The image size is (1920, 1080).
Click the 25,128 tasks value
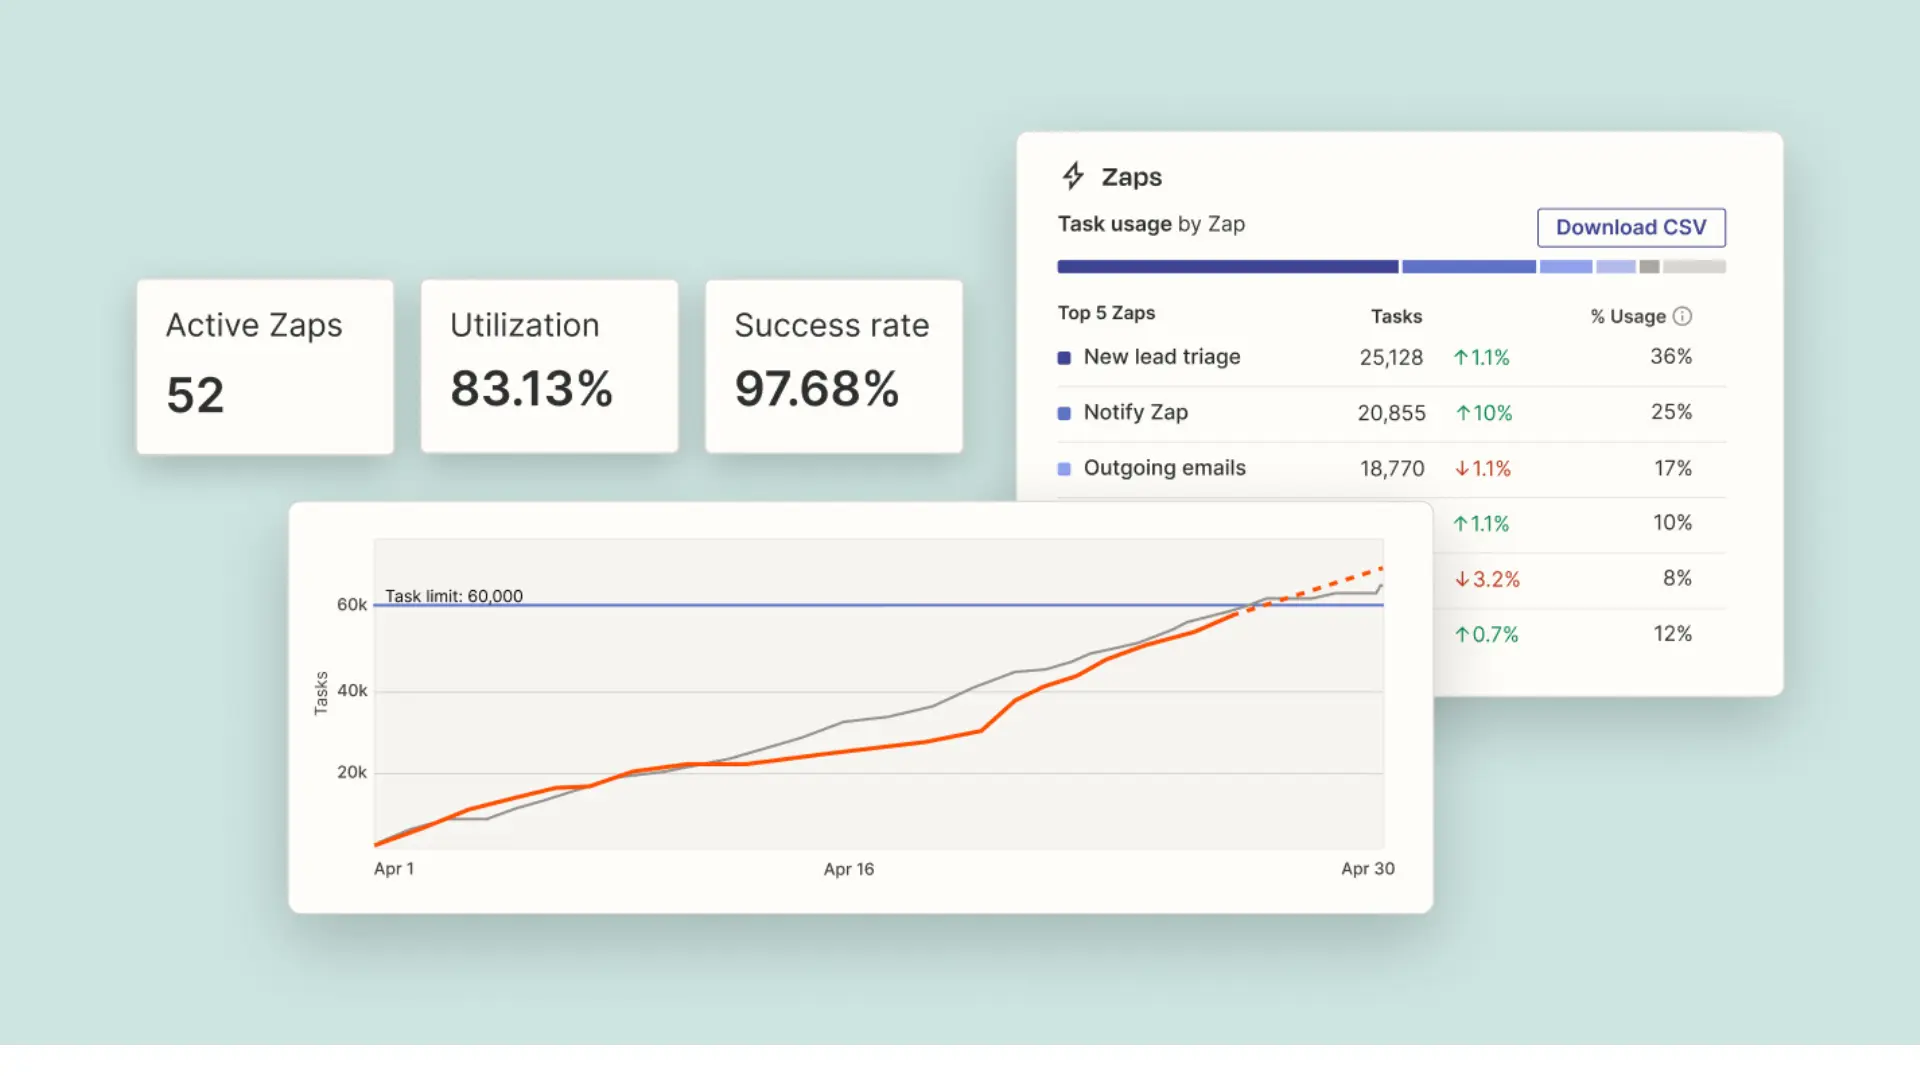click(1391, 357)
